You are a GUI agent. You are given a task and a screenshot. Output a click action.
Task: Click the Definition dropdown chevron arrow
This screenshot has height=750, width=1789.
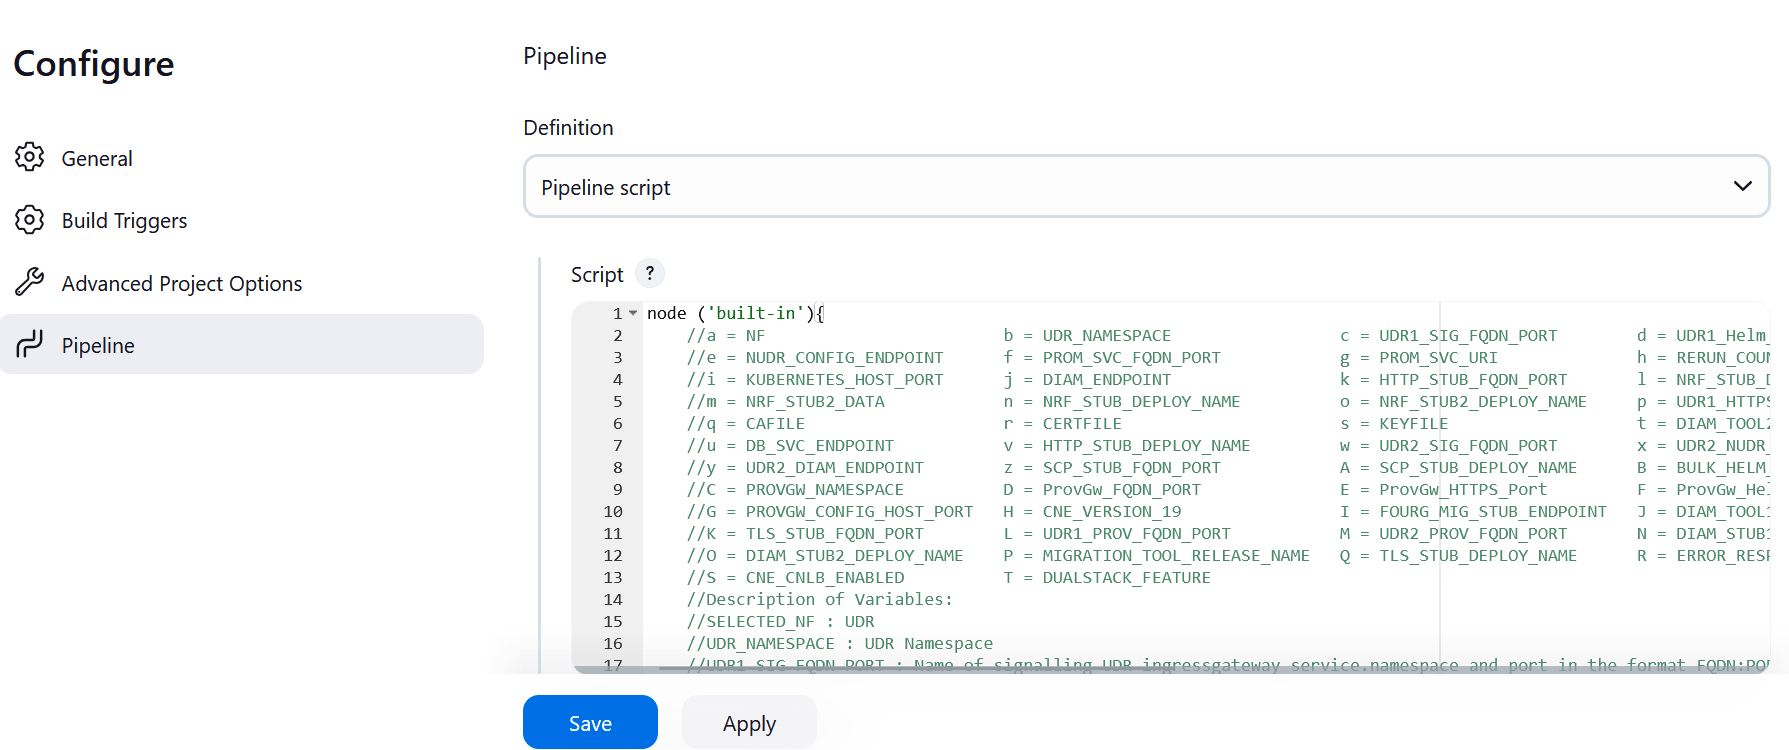(1742, 186)
